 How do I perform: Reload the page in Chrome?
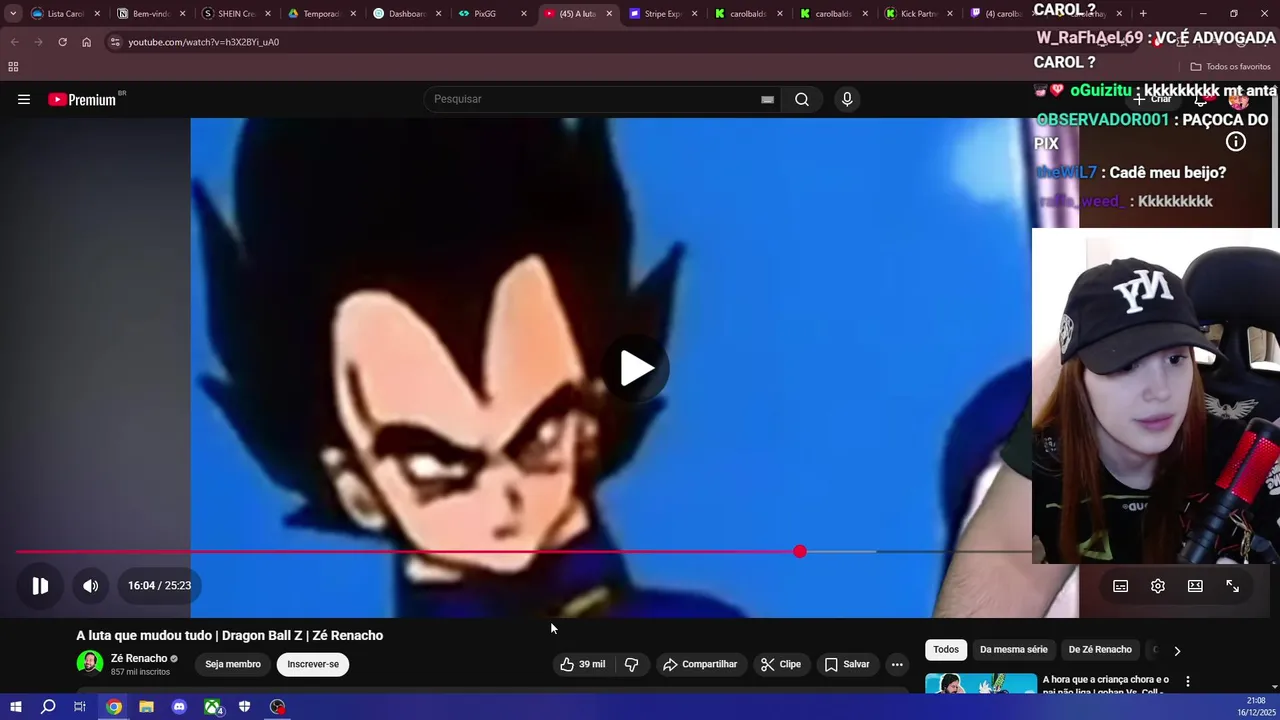tap(62, 42)
